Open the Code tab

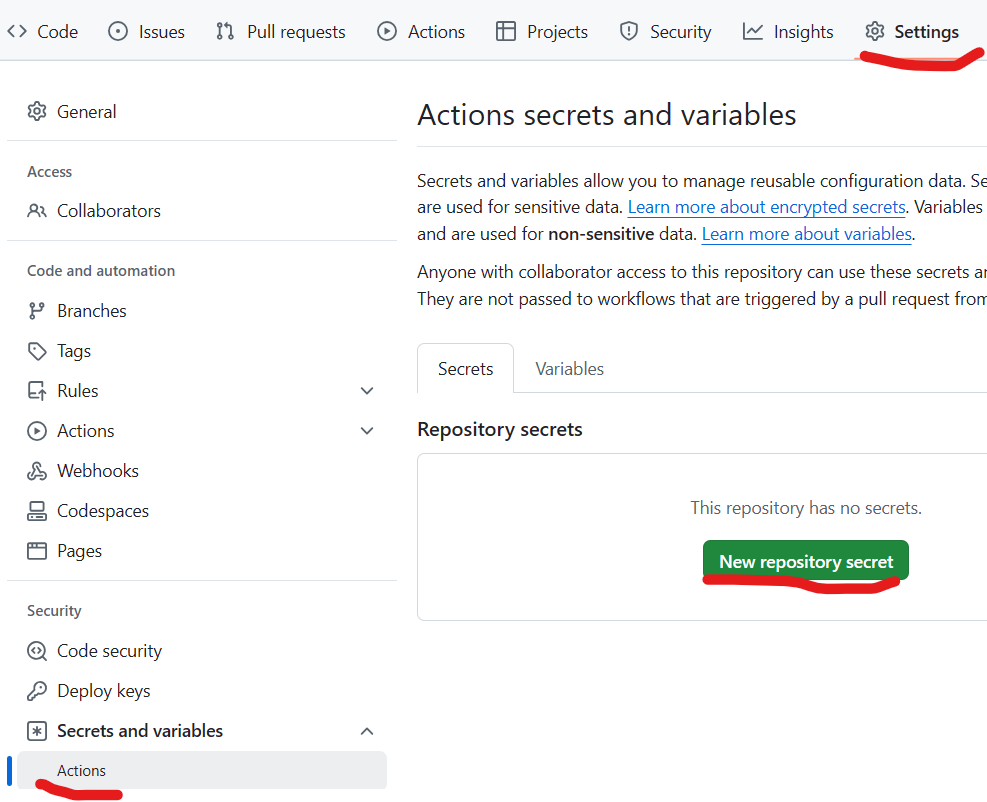pos(42,31)
